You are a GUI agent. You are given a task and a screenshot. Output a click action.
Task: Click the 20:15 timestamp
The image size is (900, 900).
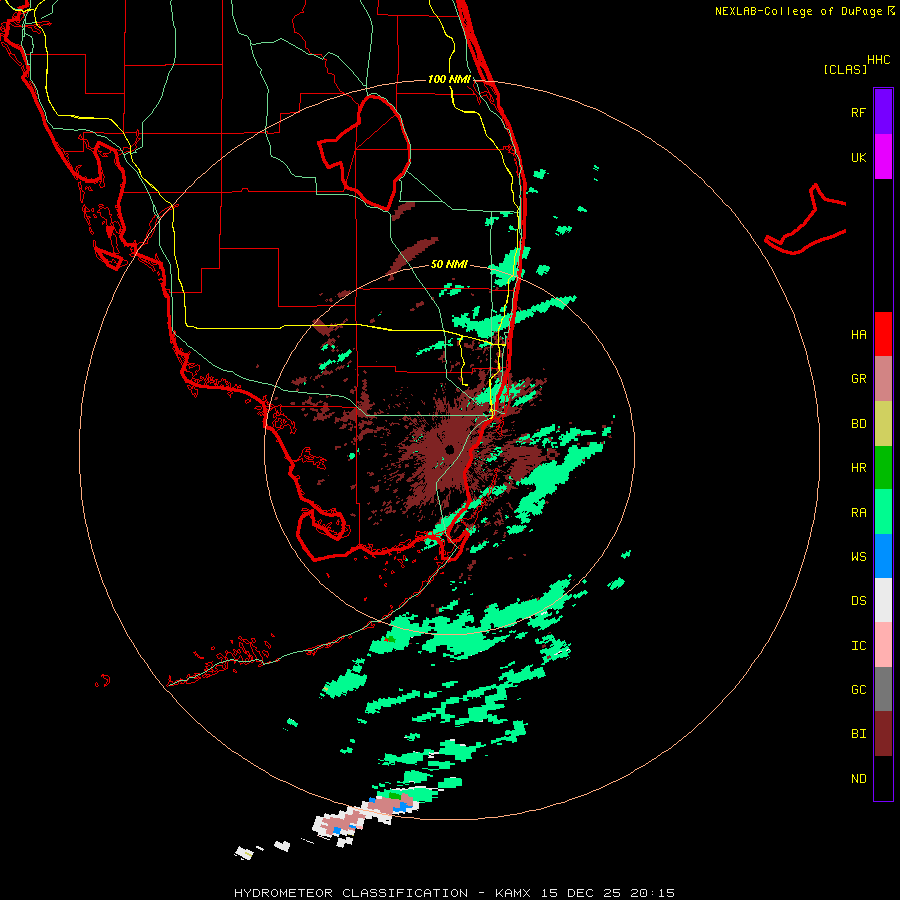653,893
